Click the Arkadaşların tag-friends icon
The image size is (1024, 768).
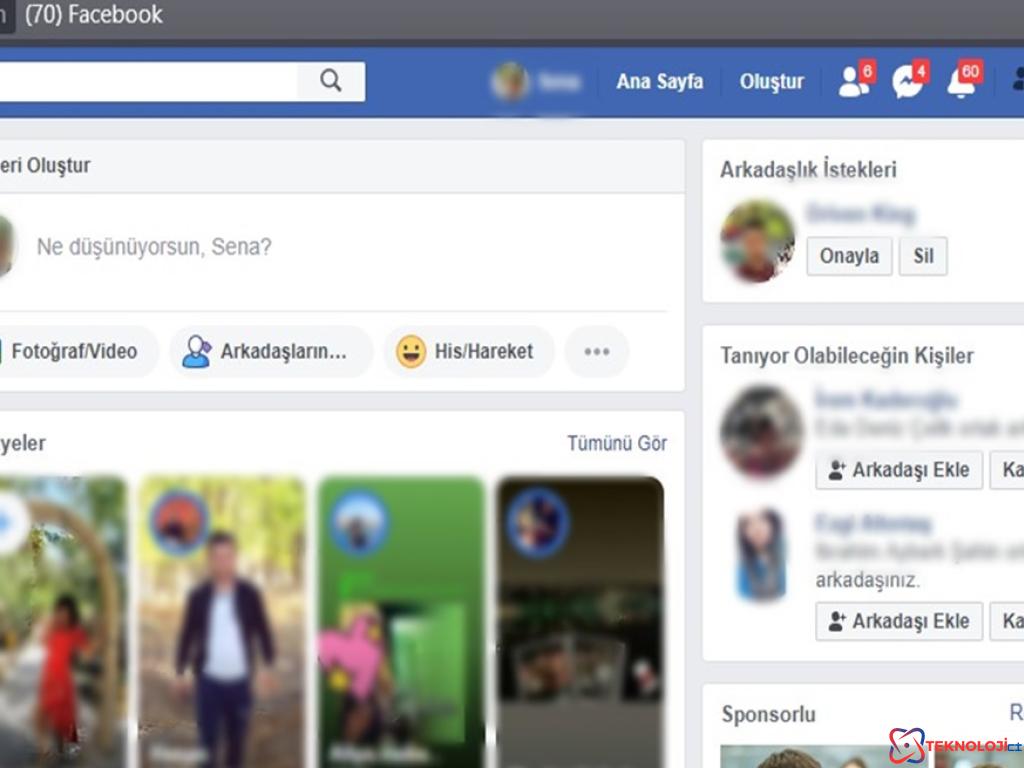[198, 351]
